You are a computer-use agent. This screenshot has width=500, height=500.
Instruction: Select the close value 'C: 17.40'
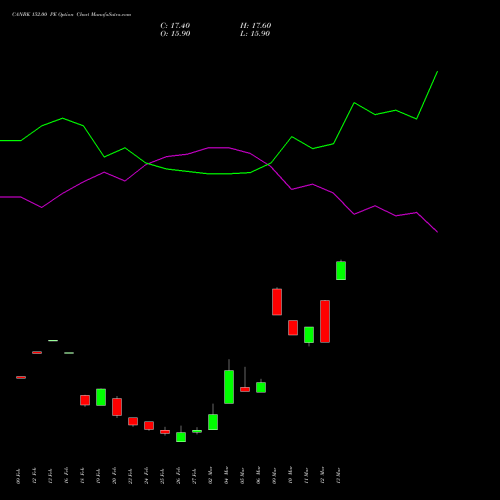click(175, 26)
